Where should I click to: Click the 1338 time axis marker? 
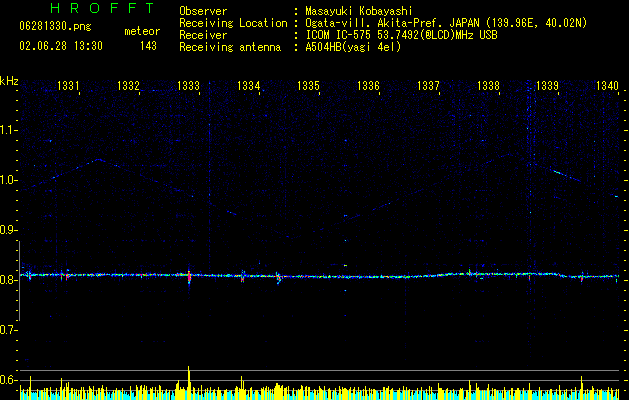coord(488,86)
